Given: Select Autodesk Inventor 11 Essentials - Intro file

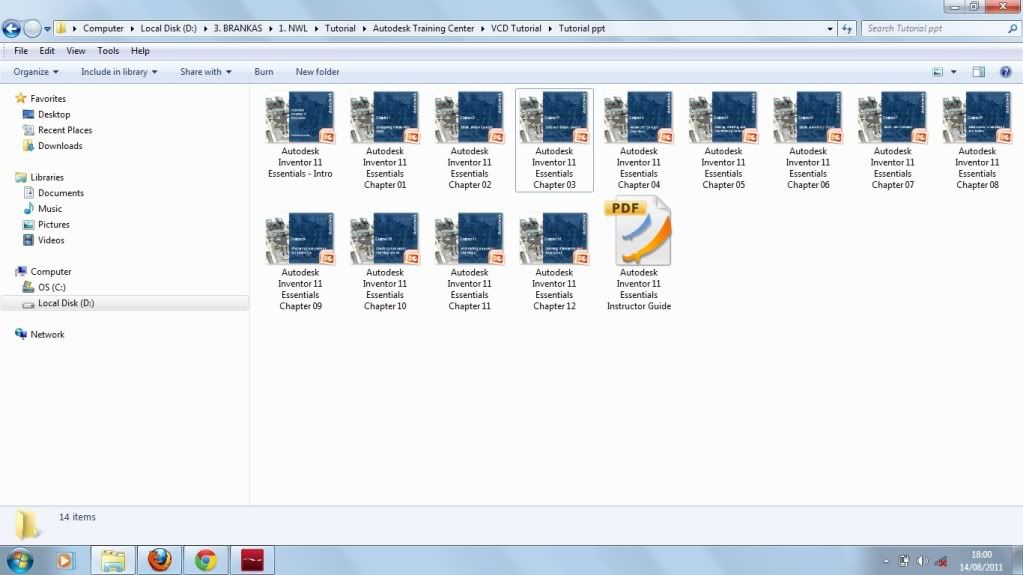Looking at the screenshot, I should pyautogui.click(x=300, y=135).
